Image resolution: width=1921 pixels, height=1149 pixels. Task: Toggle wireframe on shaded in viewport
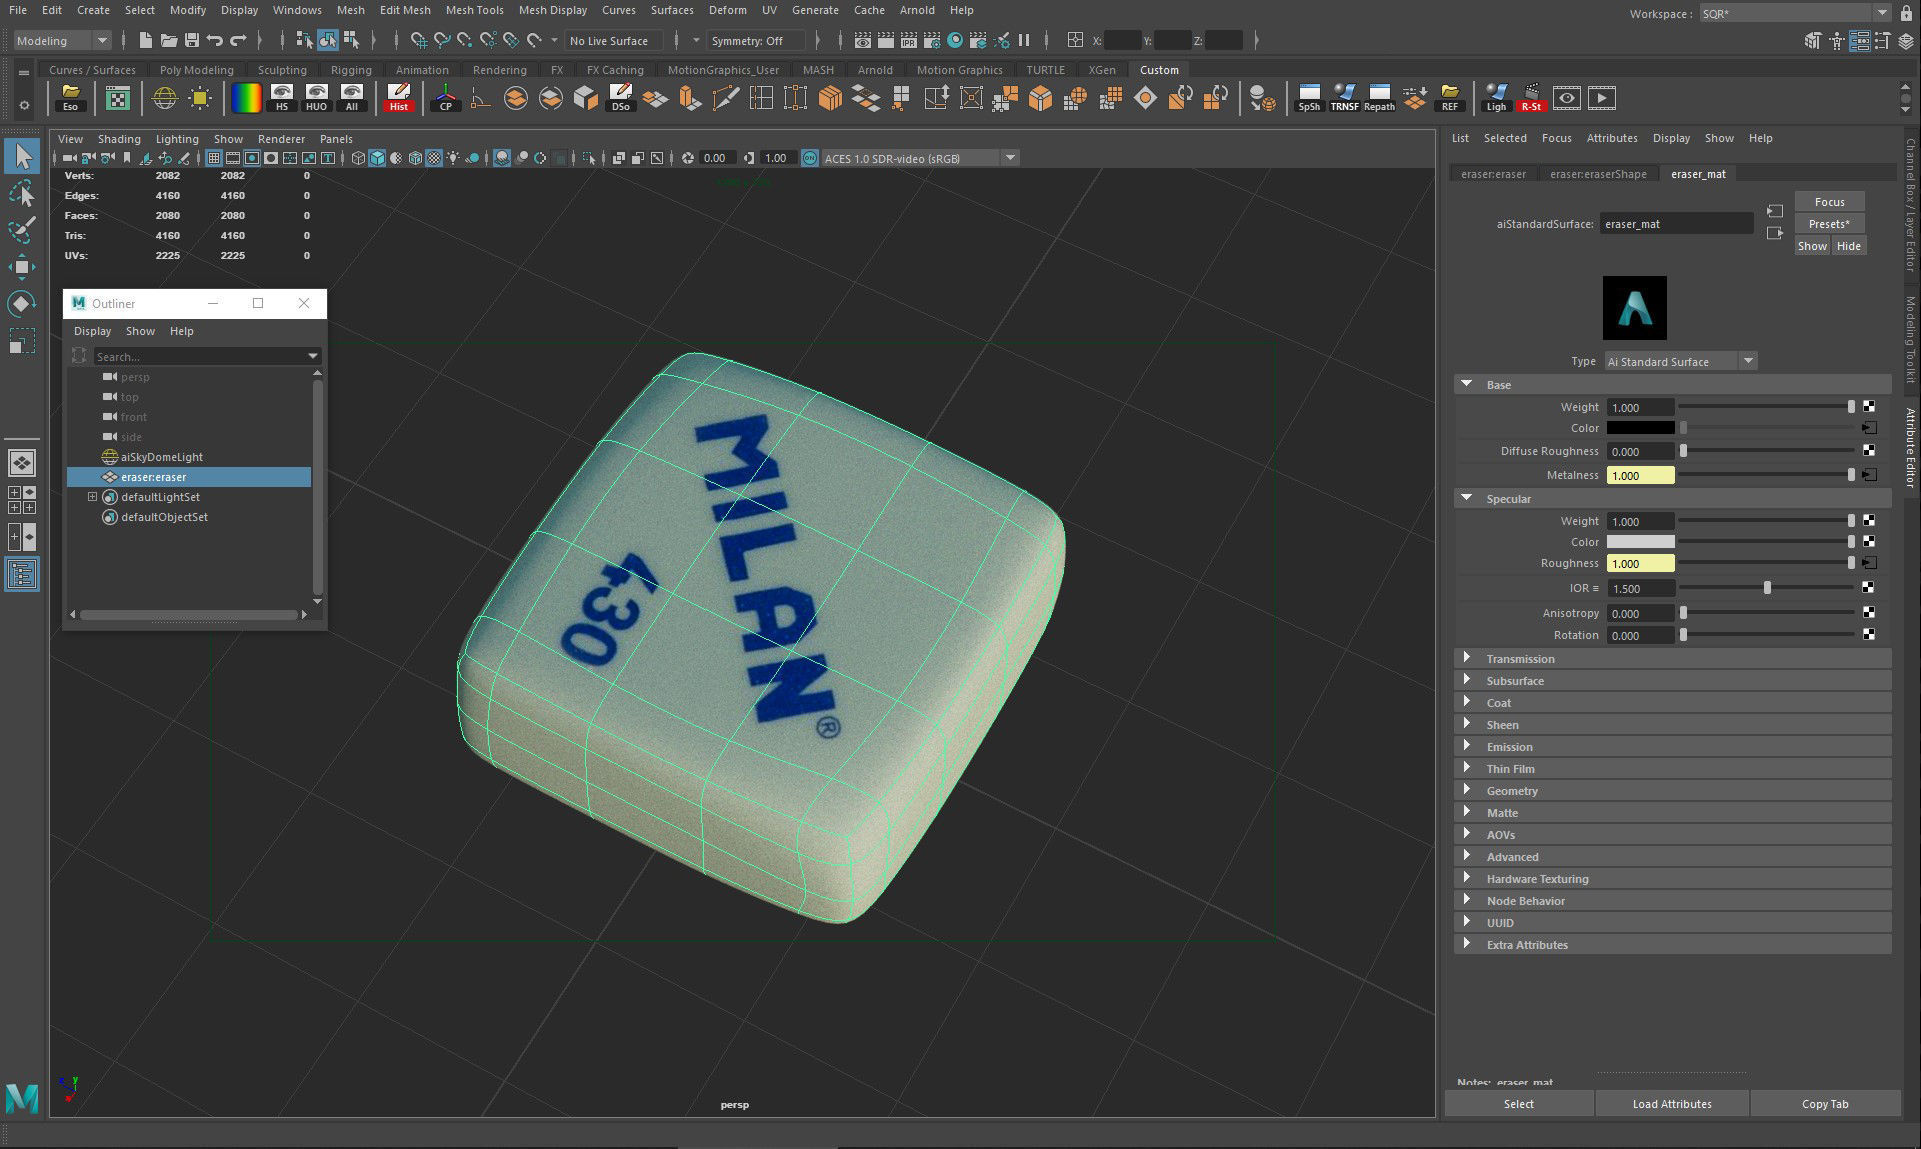[415, 158]
